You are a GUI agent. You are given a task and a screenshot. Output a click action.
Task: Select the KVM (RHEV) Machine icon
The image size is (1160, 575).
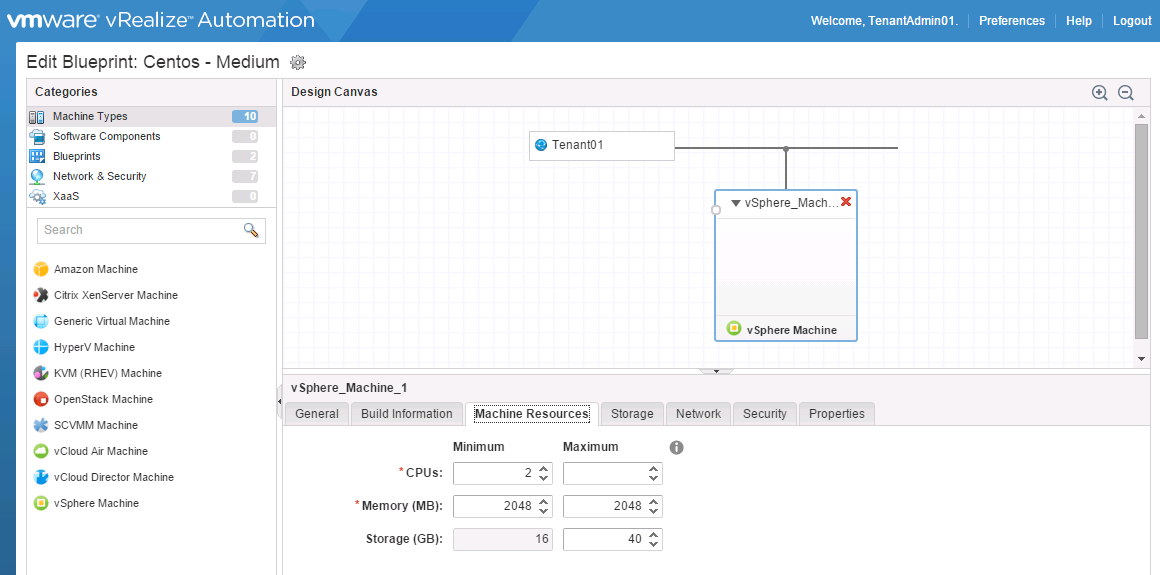(x=41, y=373)
